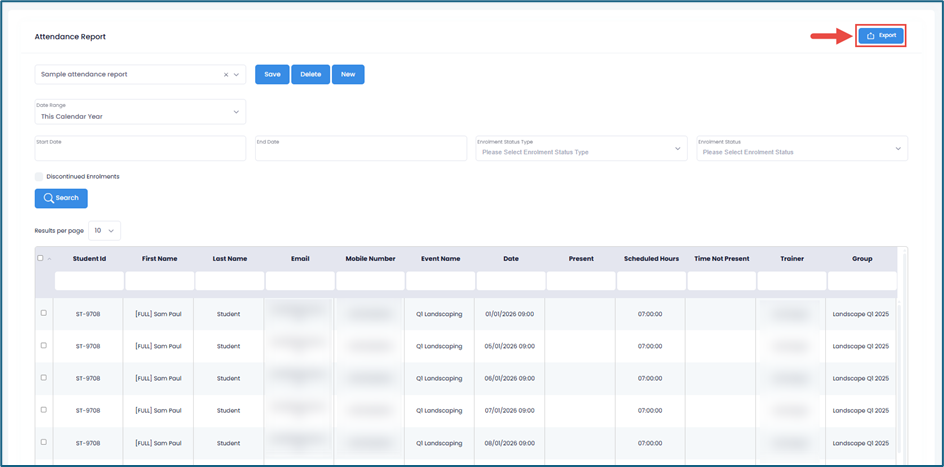This screenshot has height=467, width=944.
Task: Clear the Sample attendance report selection
Action: (x=226, y=75)
